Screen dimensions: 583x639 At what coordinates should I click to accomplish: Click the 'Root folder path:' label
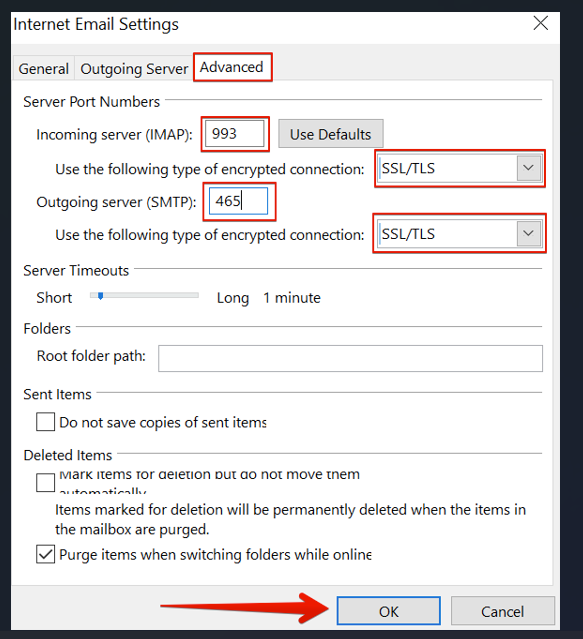[x=91, y=356]
